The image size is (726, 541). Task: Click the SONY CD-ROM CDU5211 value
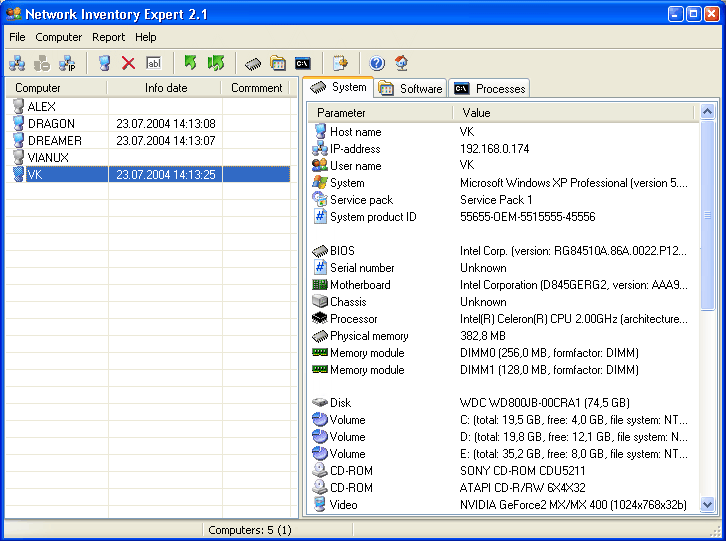coord(522,471)
